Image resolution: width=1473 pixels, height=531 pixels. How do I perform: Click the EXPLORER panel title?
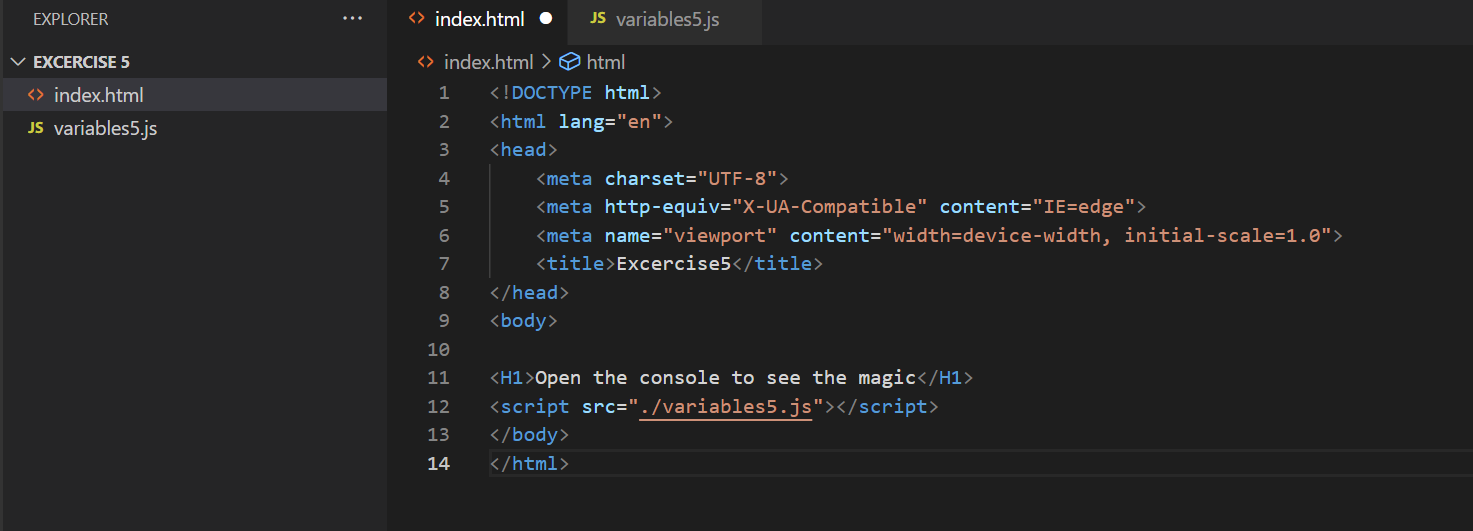(x=71, y=19)
